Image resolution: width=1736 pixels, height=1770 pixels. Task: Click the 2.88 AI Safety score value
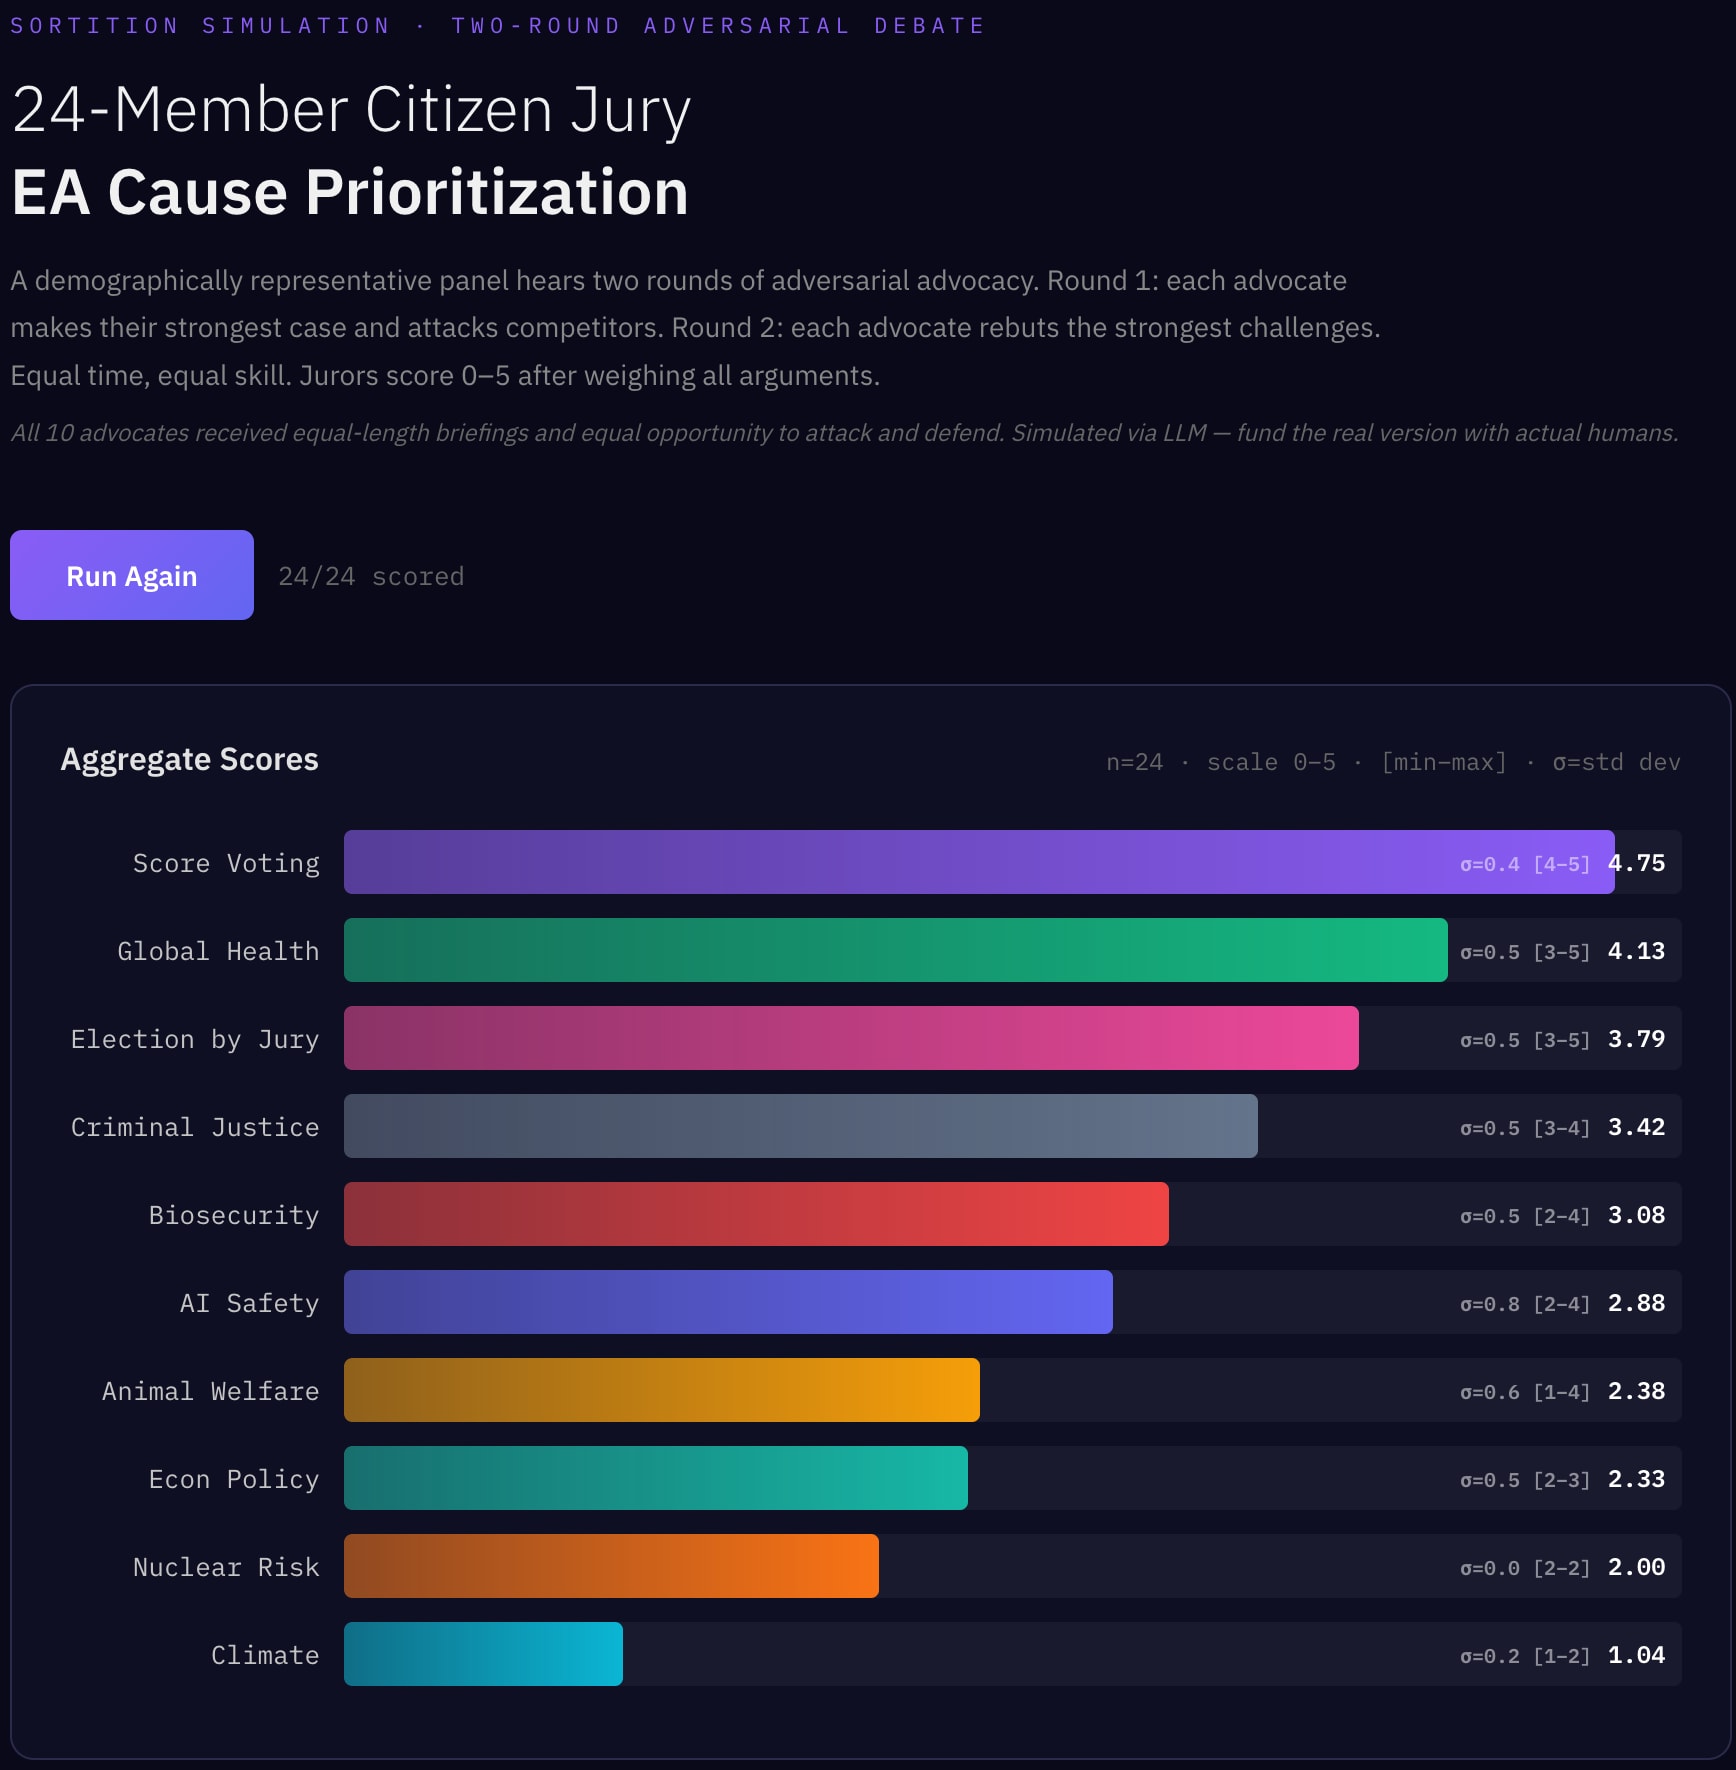(1636, 1303)
